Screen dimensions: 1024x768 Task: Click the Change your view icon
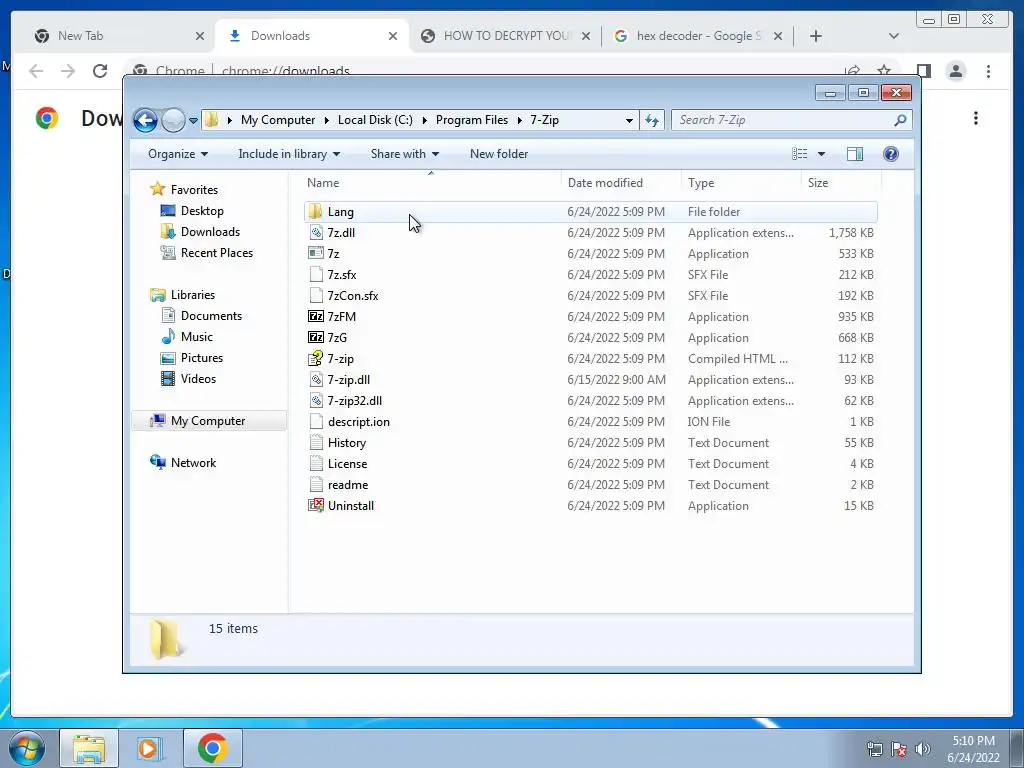pyautogui.click(x=799, y=154)
